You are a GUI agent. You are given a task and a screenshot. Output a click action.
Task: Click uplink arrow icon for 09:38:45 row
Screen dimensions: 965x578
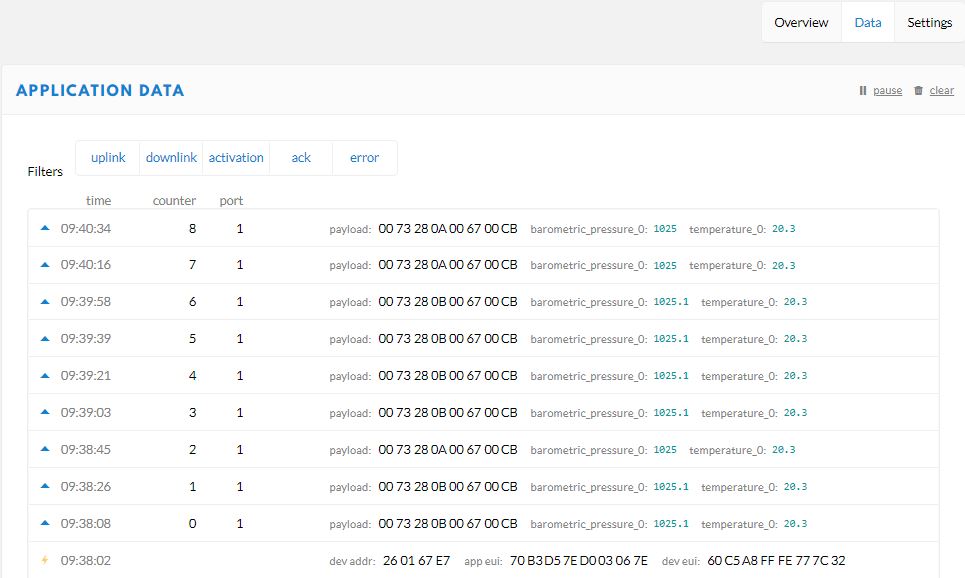[x=44, y=449]
